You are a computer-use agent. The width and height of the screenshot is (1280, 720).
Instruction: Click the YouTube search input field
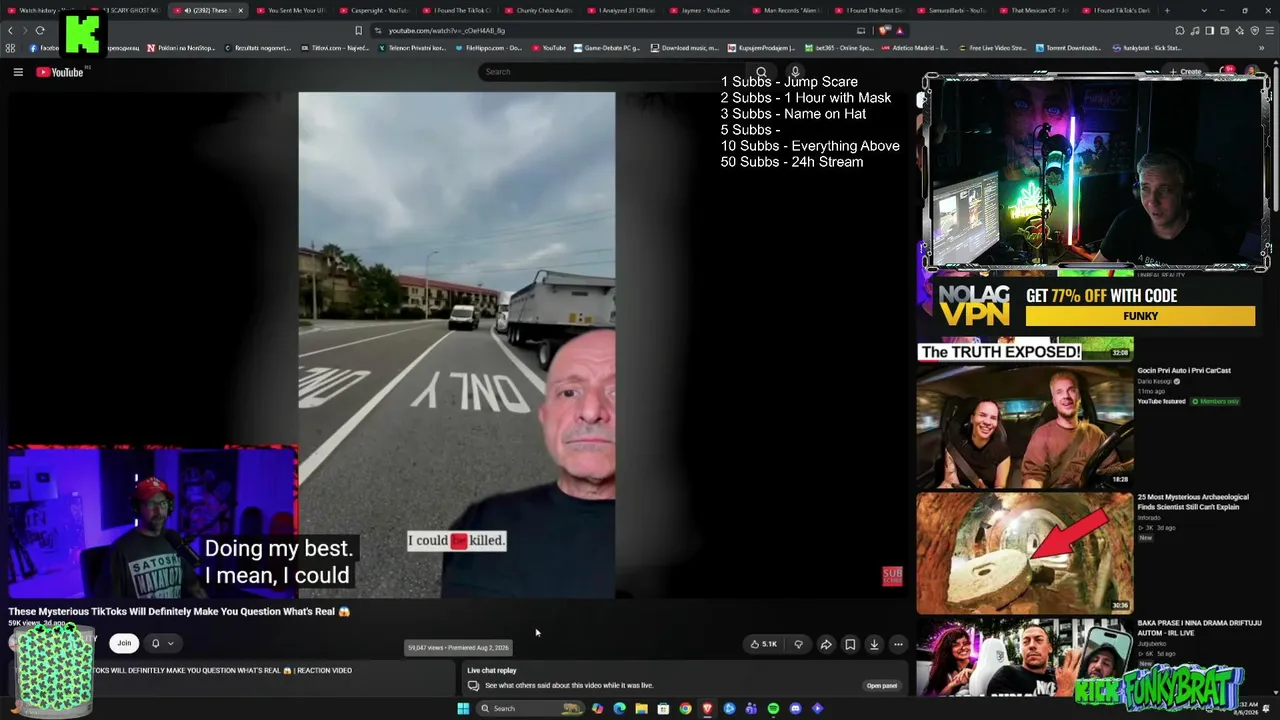point(614,72)
